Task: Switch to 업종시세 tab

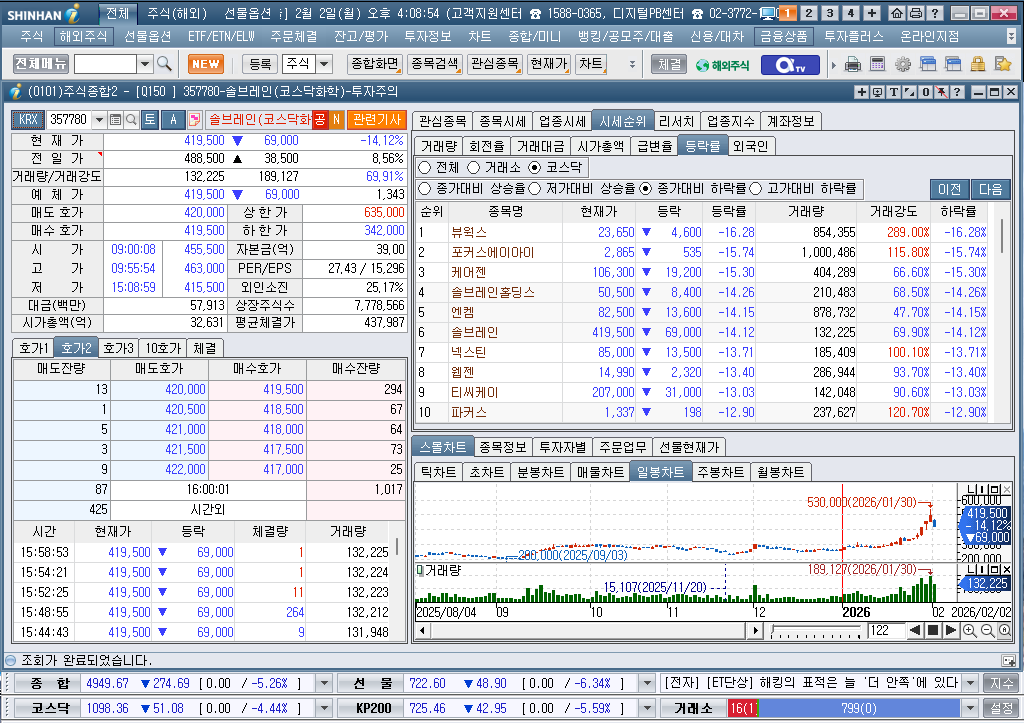Action: coord(562,121)
